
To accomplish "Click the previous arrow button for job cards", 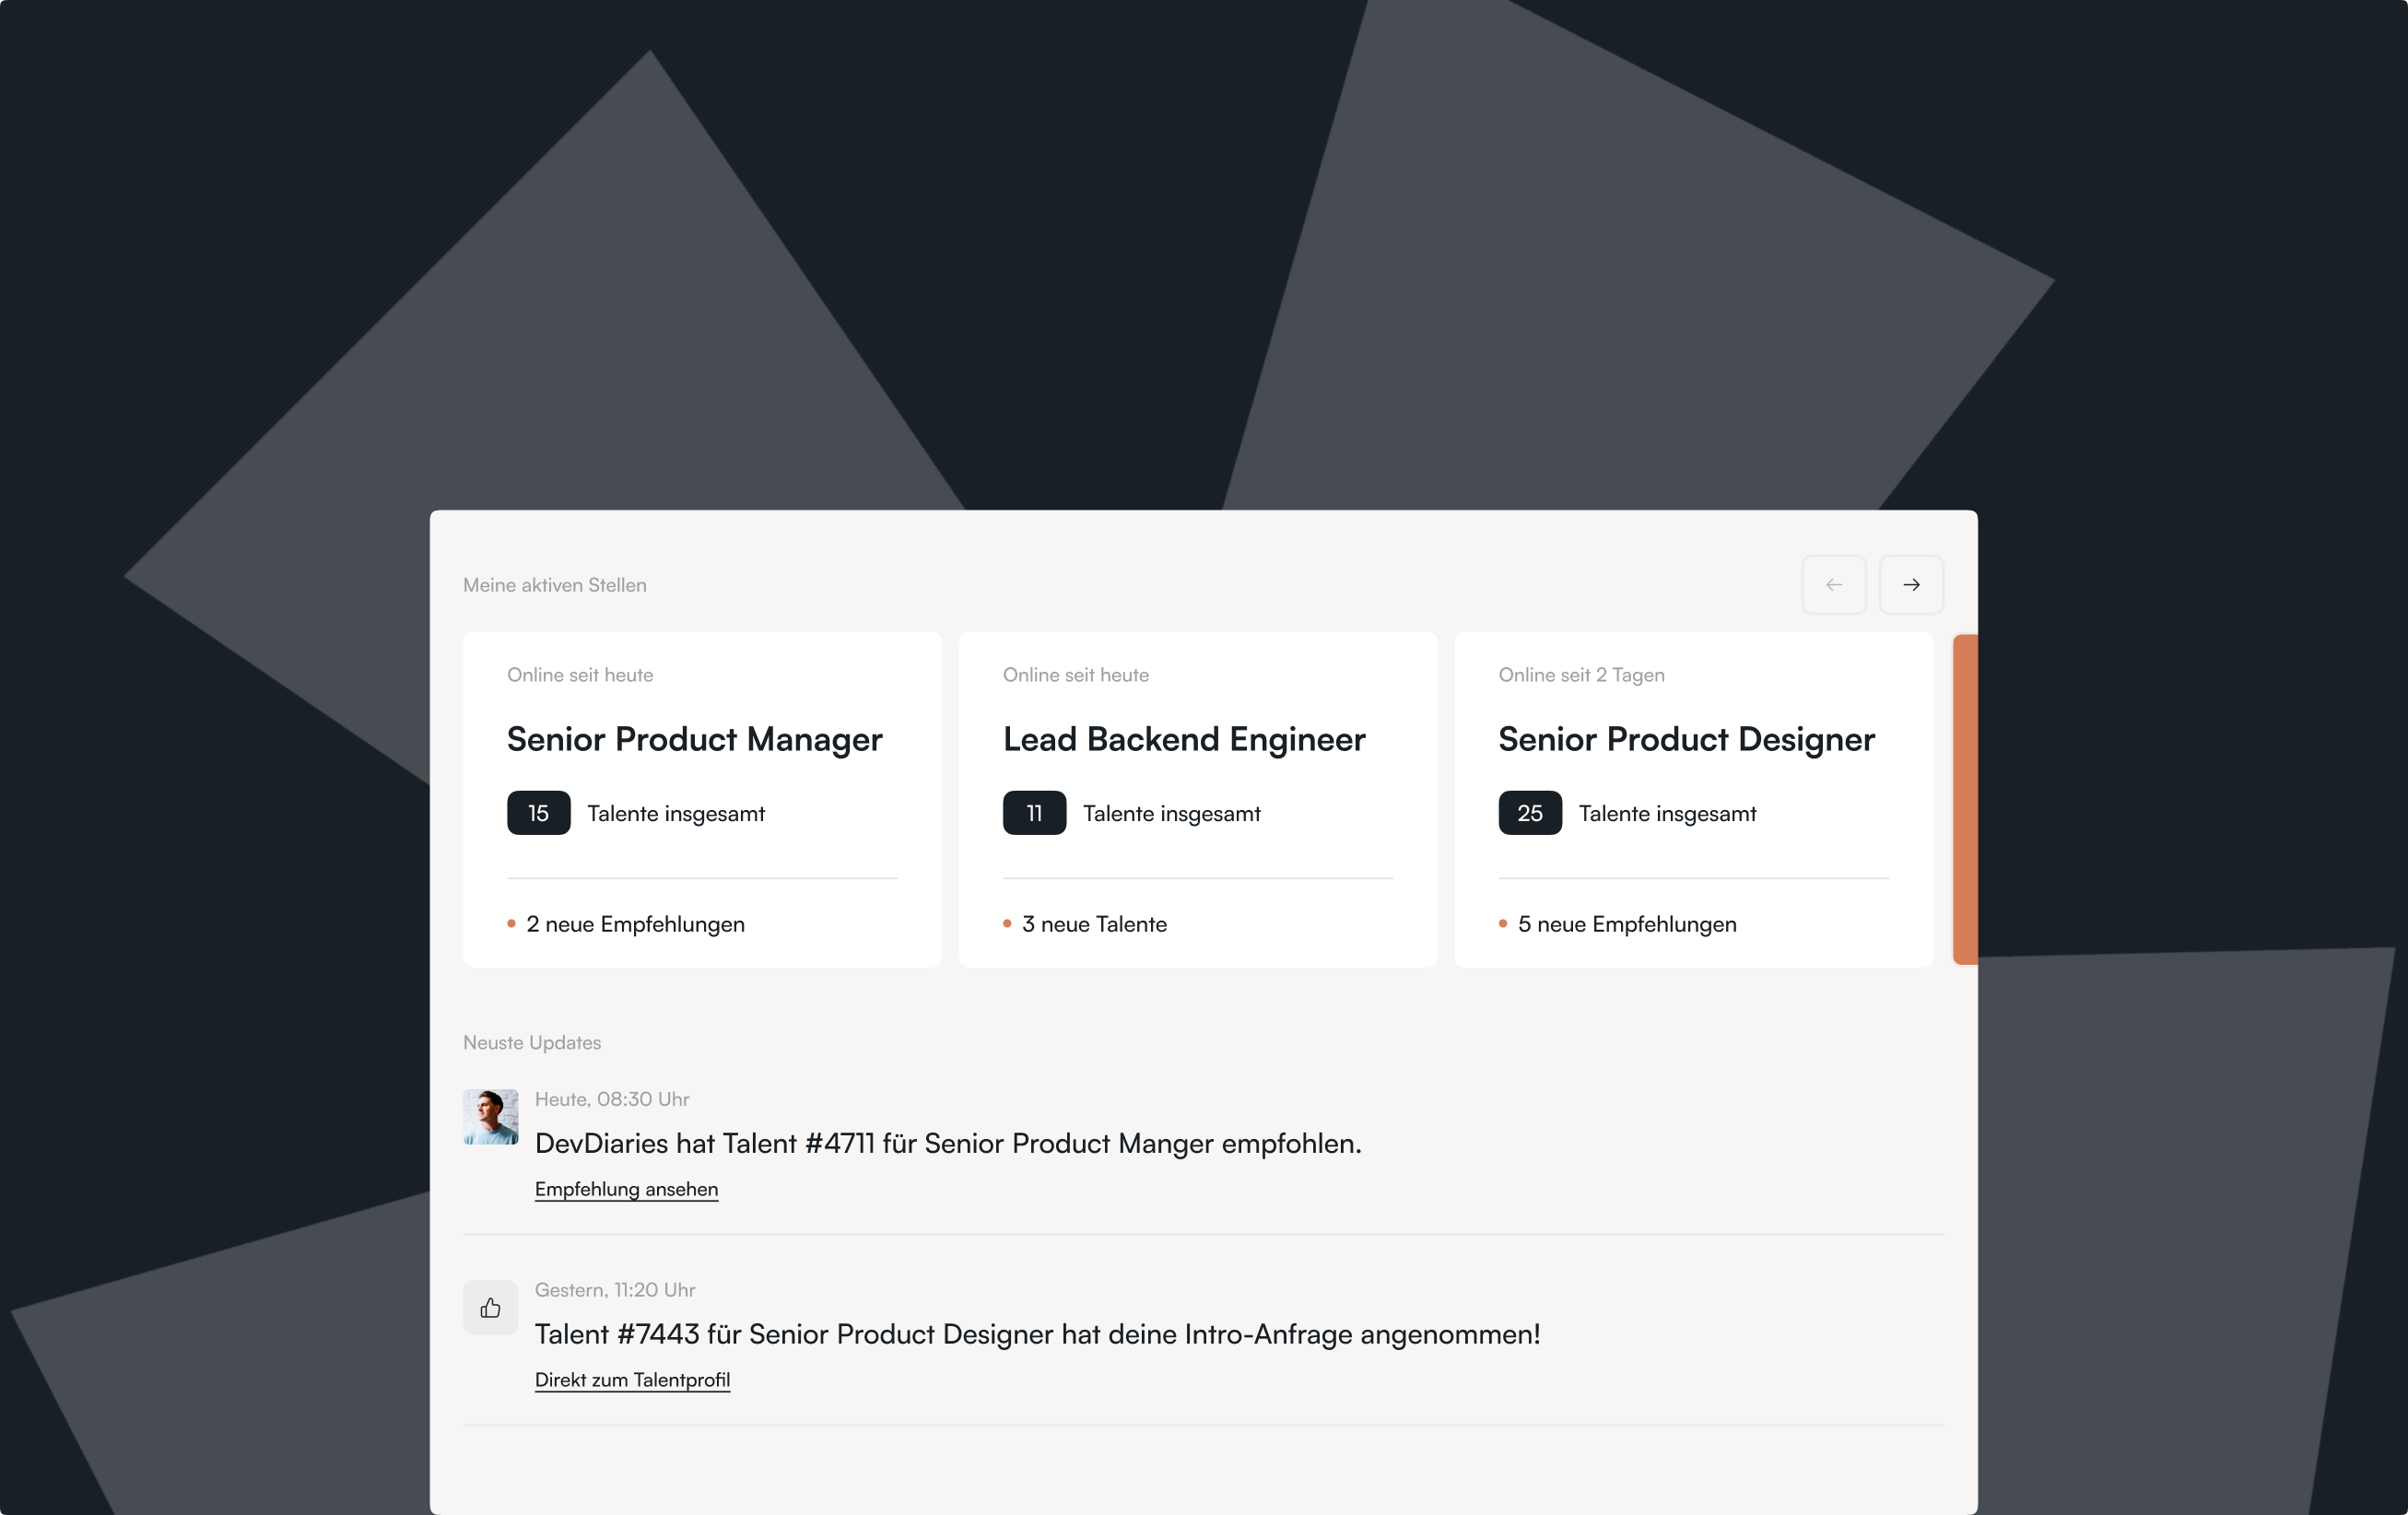I will [1833, 585].
